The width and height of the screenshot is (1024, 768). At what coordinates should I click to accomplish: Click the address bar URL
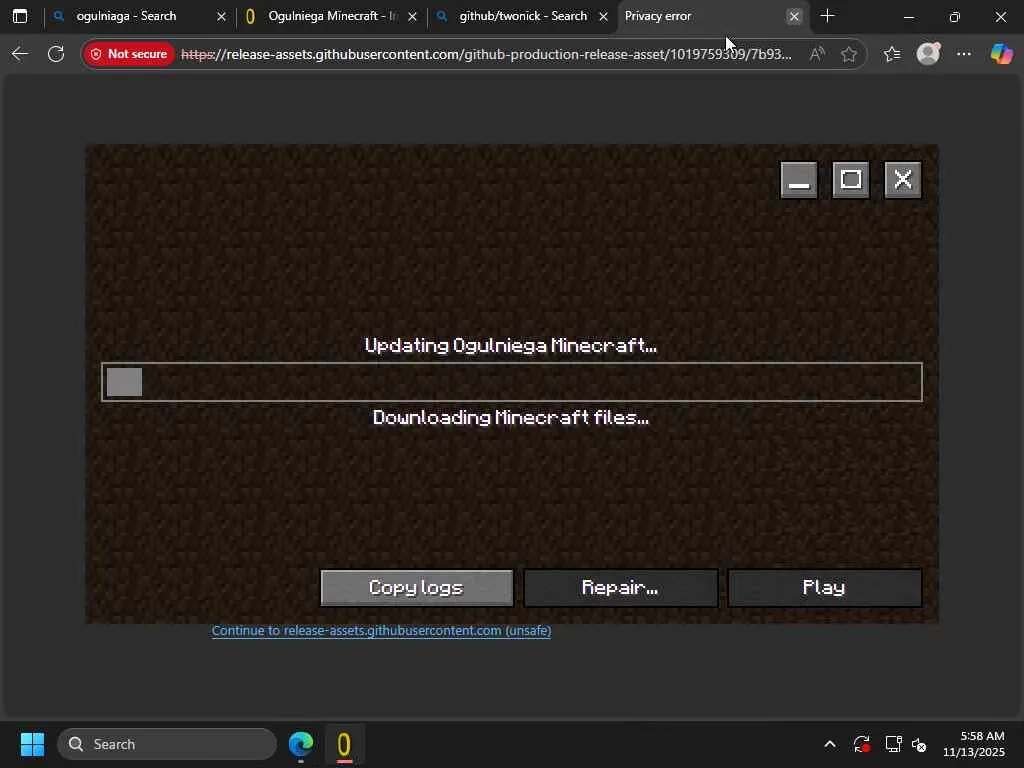[x=487, y=54]
